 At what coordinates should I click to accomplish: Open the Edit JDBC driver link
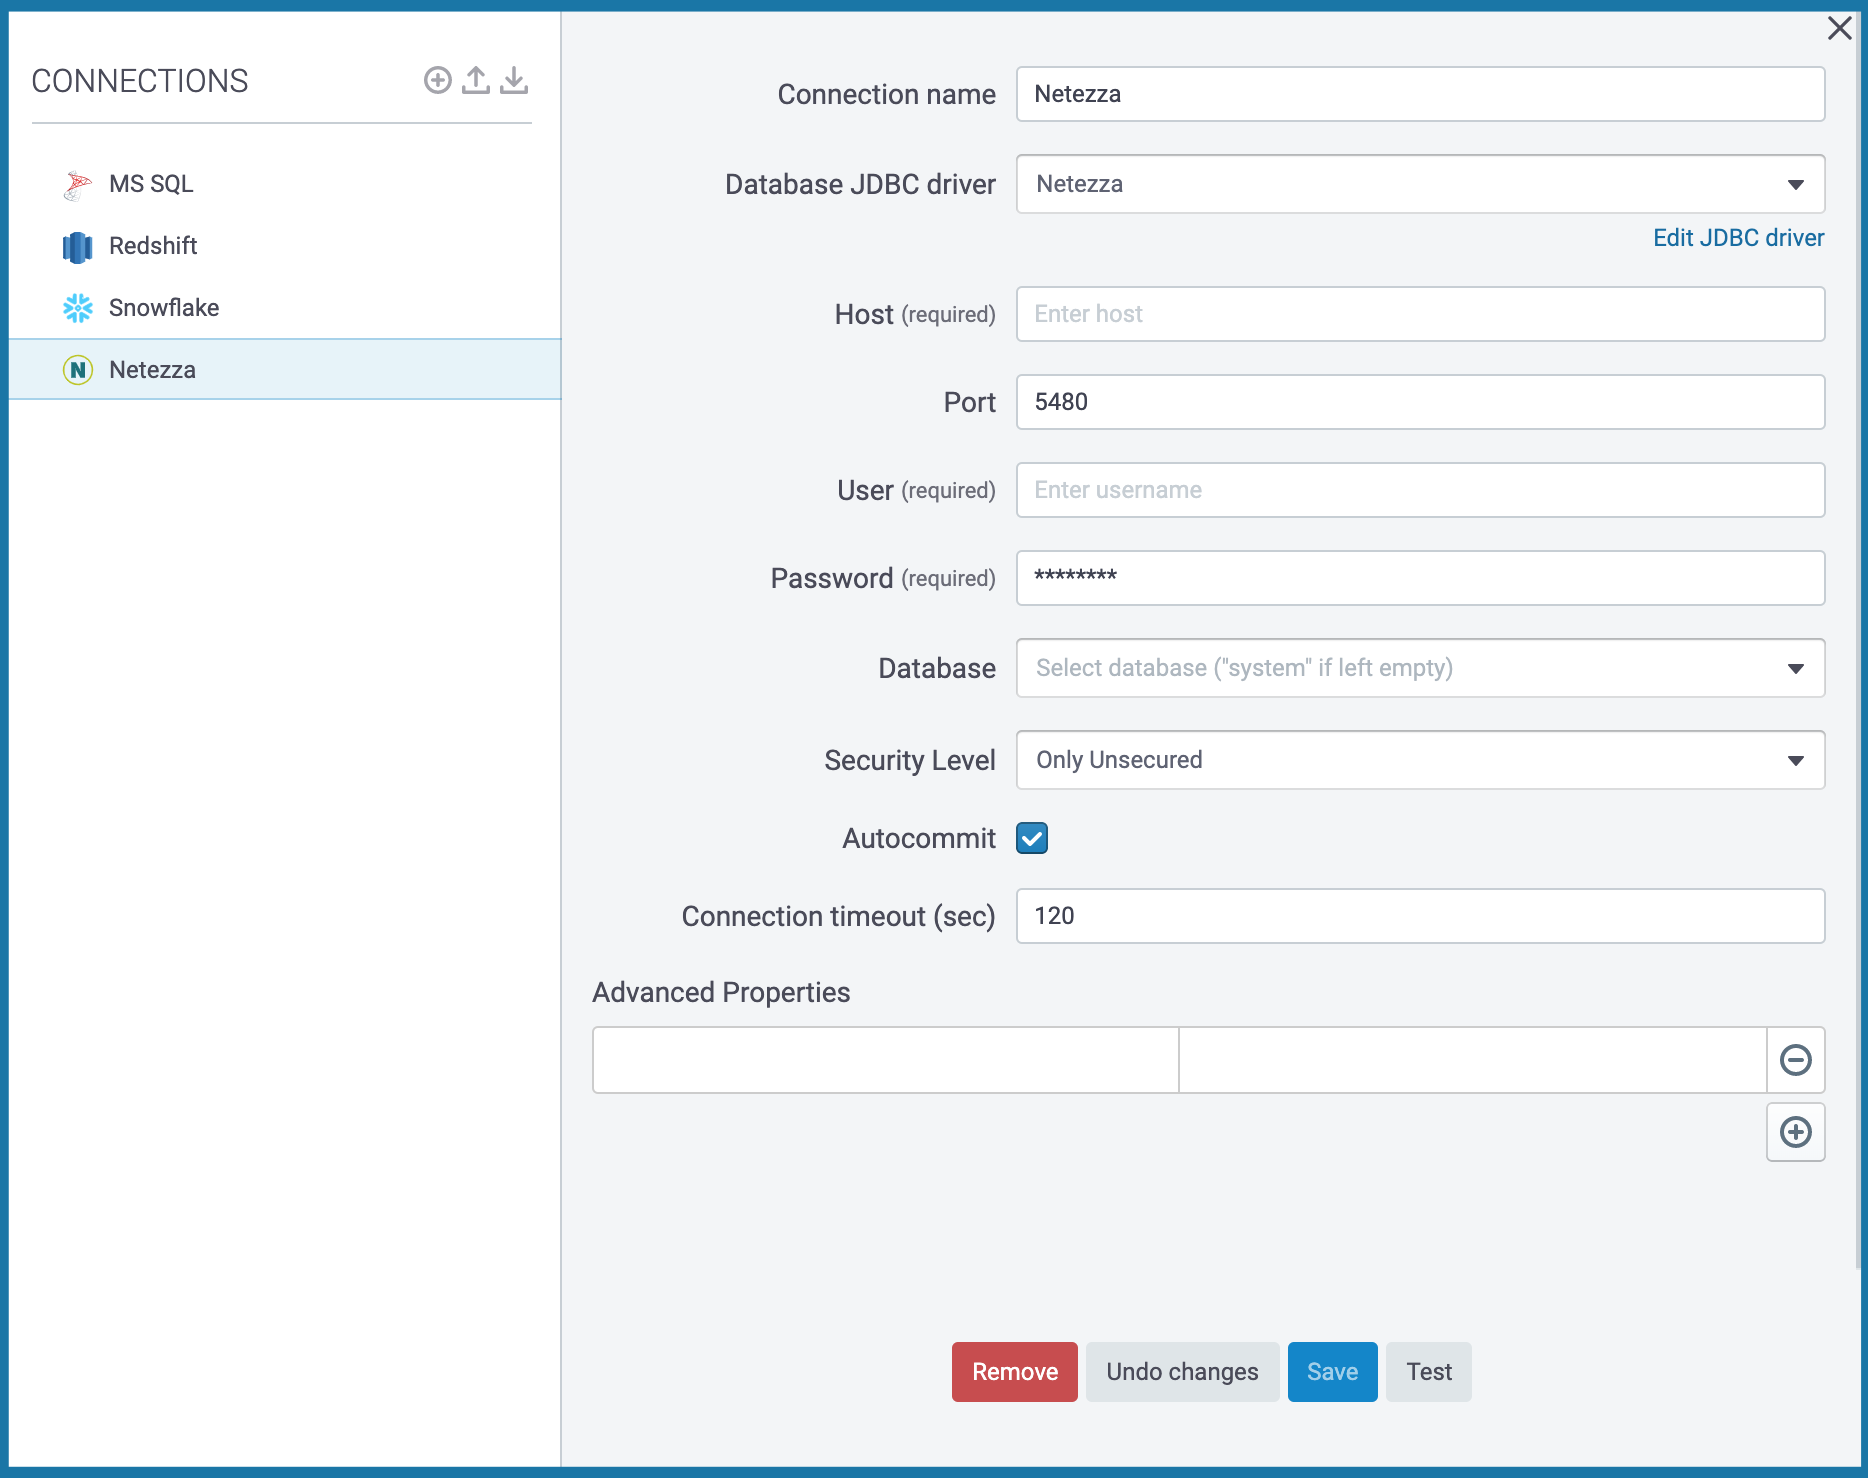click(1737, 238)
